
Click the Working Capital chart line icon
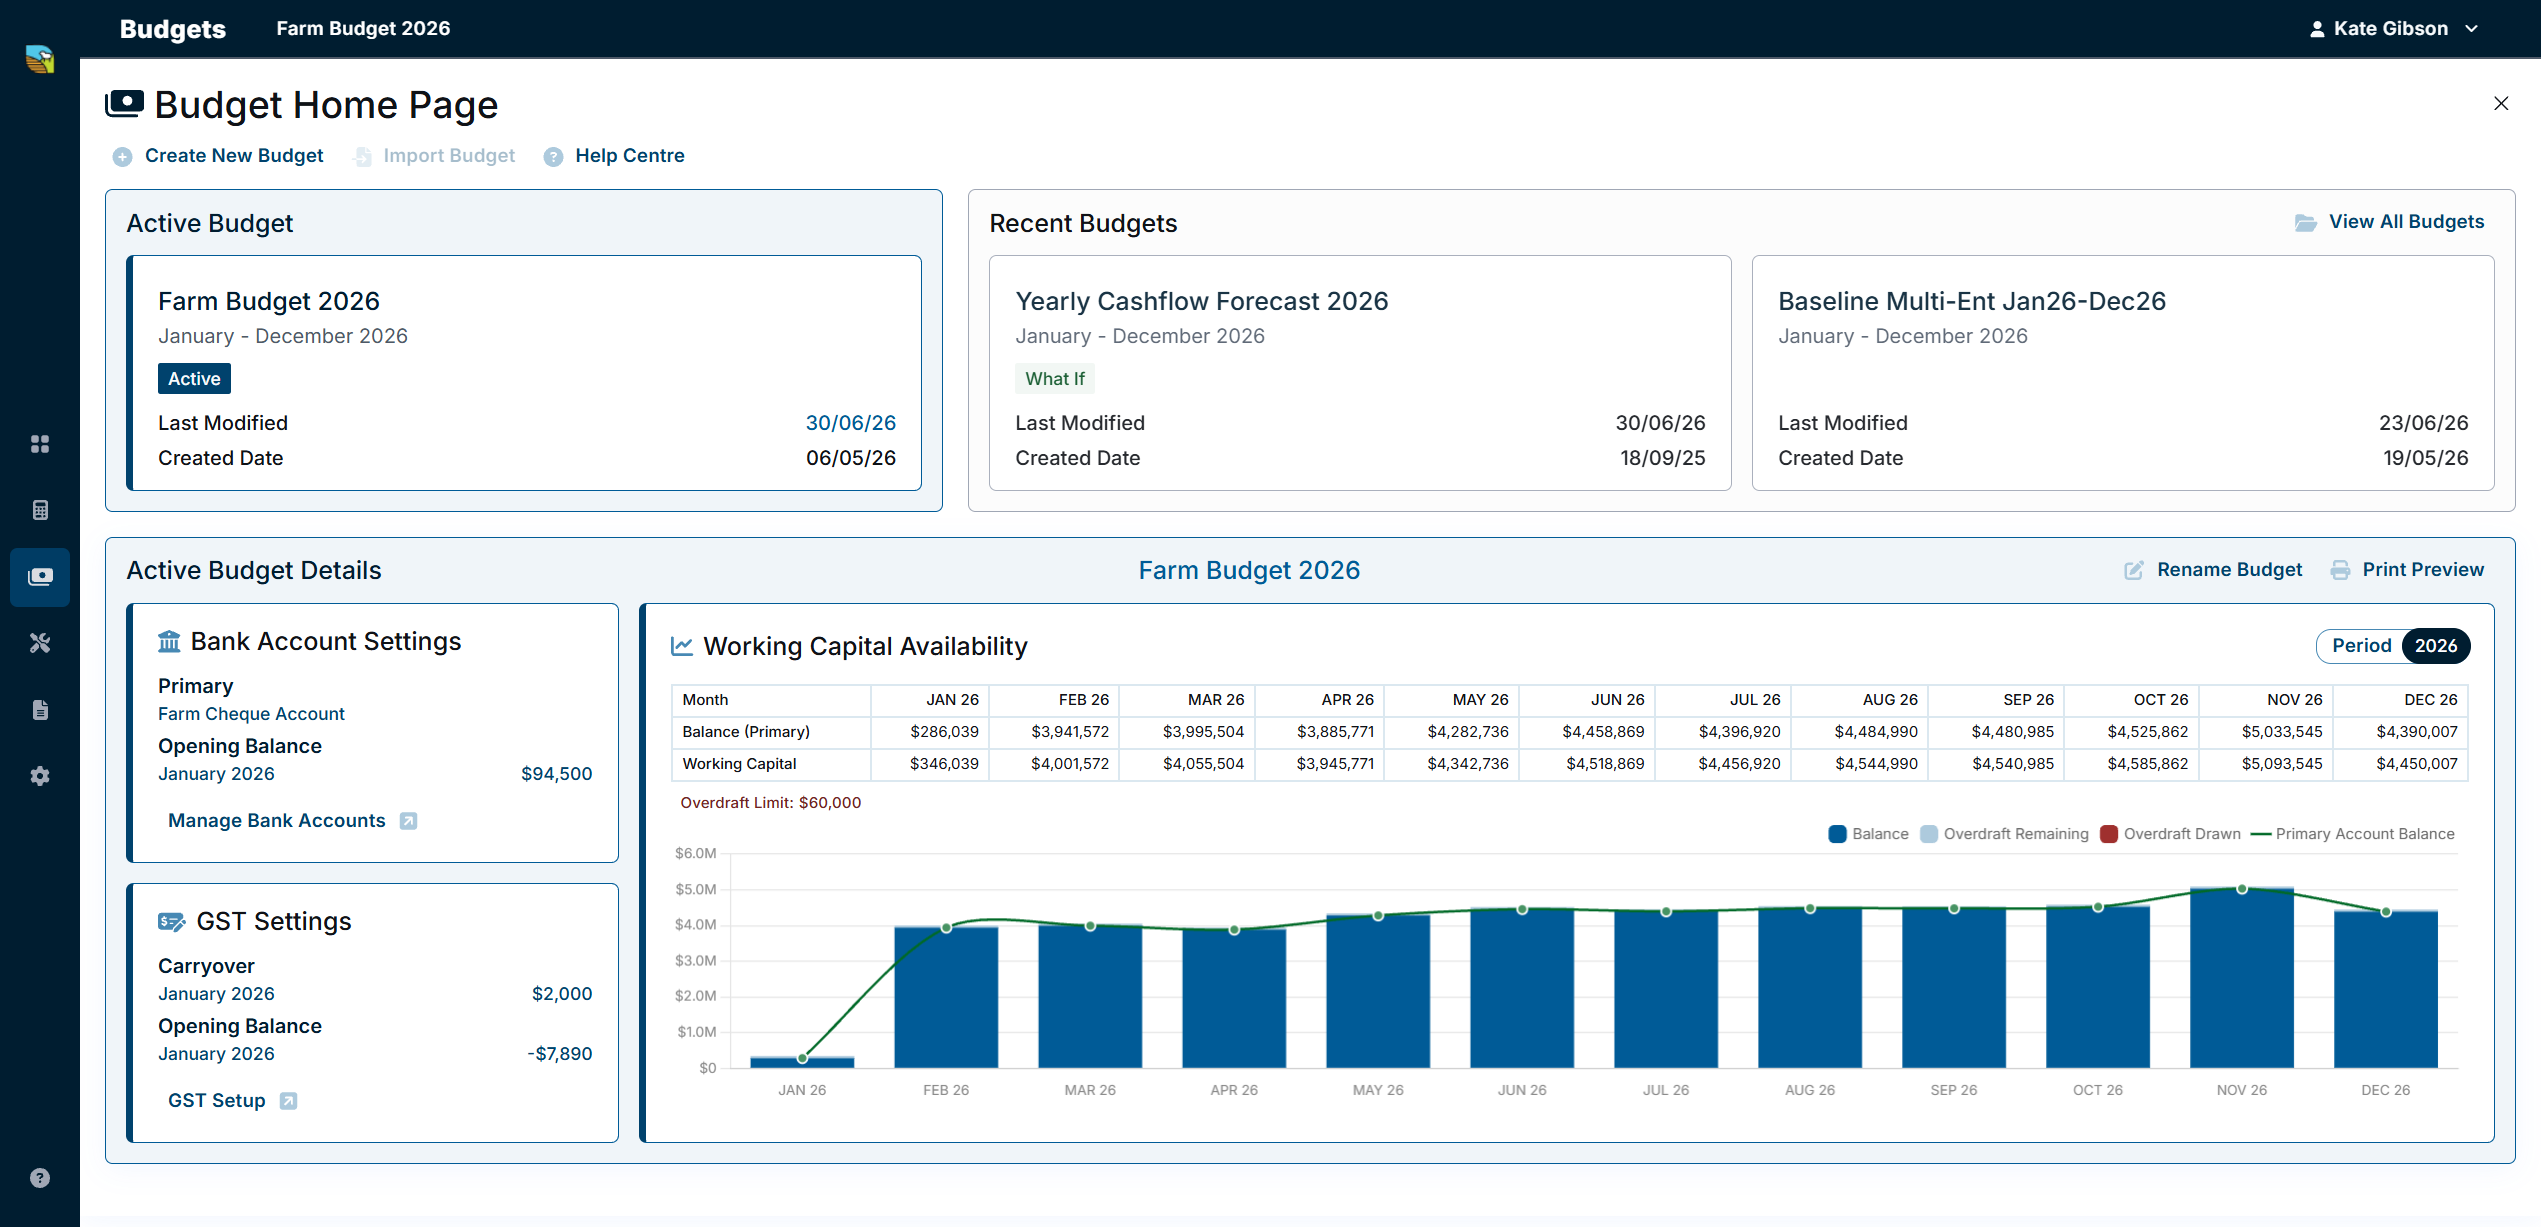(x=682, y=646)
